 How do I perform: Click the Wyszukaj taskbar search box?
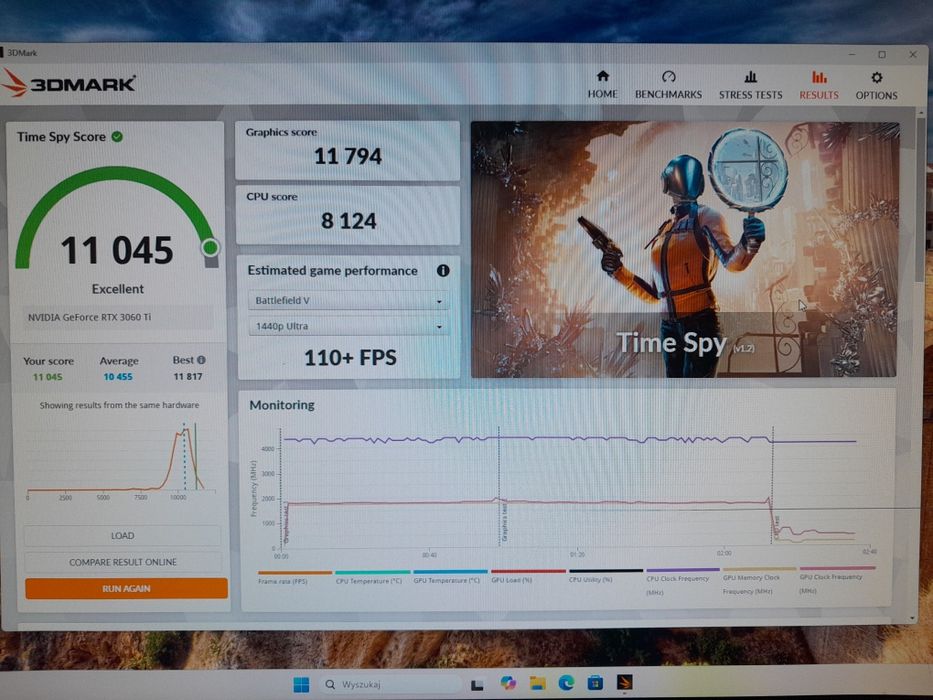coord(392,684)
